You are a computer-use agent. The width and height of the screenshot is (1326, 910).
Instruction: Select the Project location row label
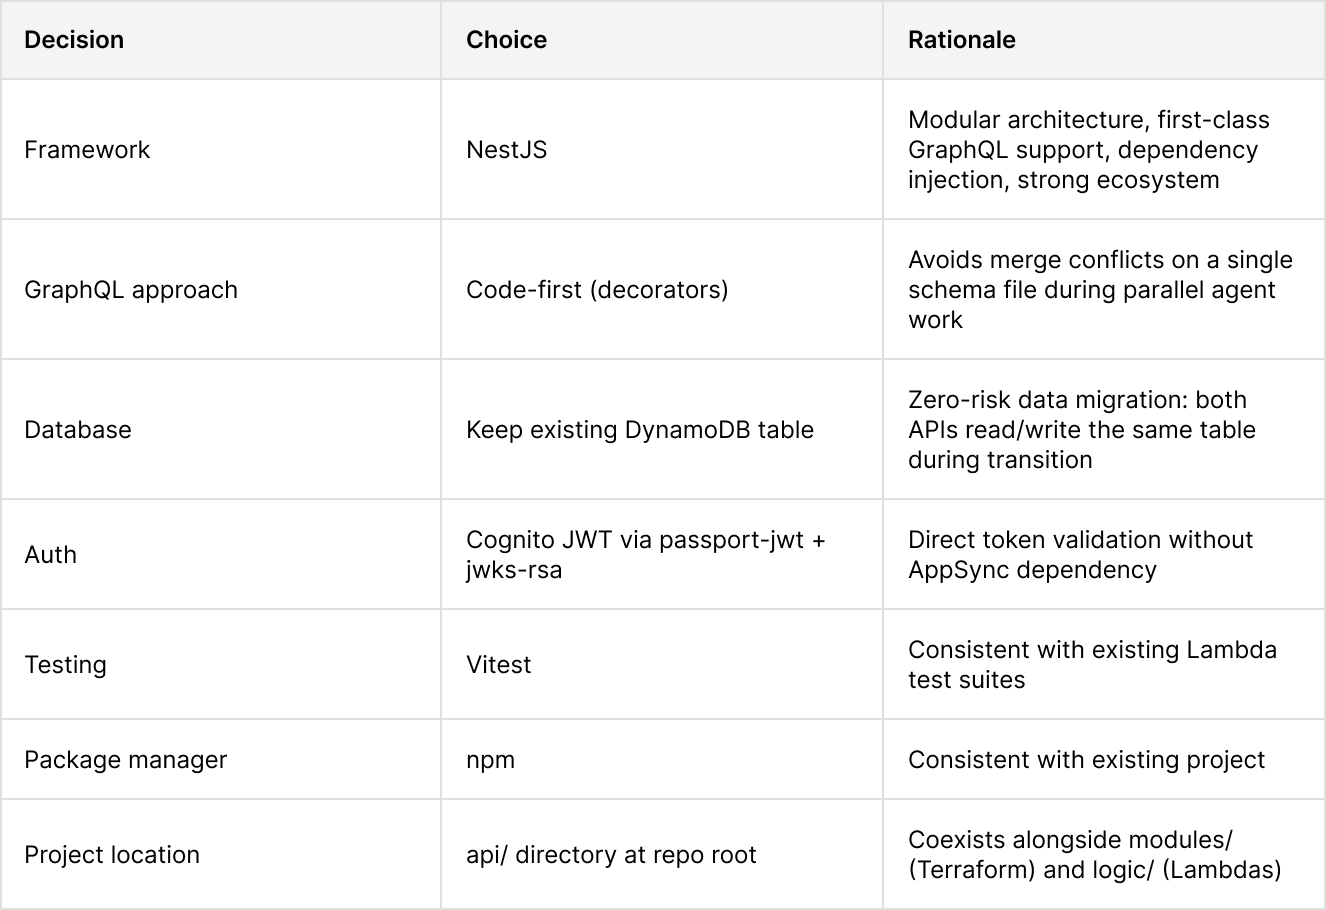point(112,855)
